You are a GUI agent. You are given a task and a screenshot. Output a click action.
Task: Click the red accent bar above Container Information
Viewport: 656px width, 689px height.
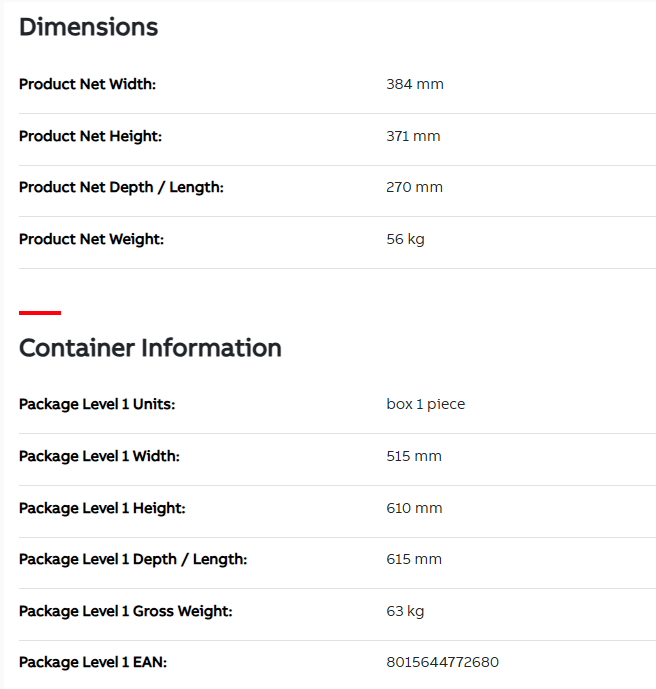click(x=40, y=313)
